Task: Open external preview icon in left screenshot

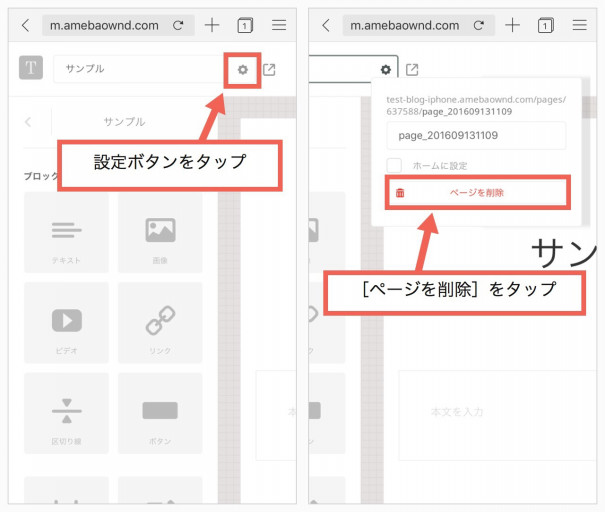Action: tap(269, 70)
